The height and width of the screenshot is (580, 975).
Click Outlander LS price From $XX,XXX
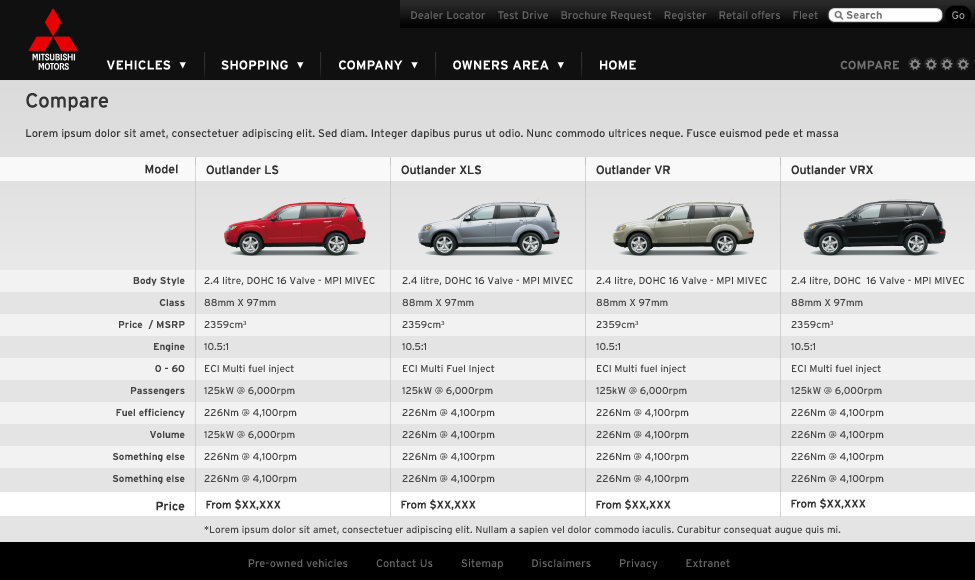click(x=243, y=505)
